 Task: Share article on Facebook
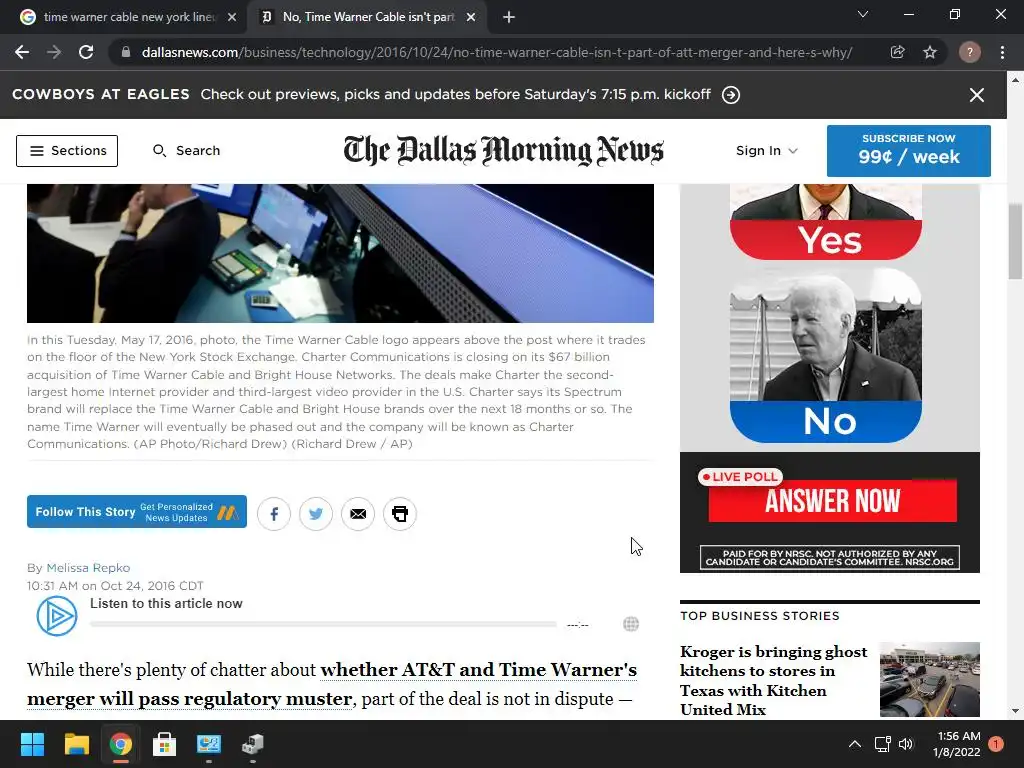click(x=274, y=514)
